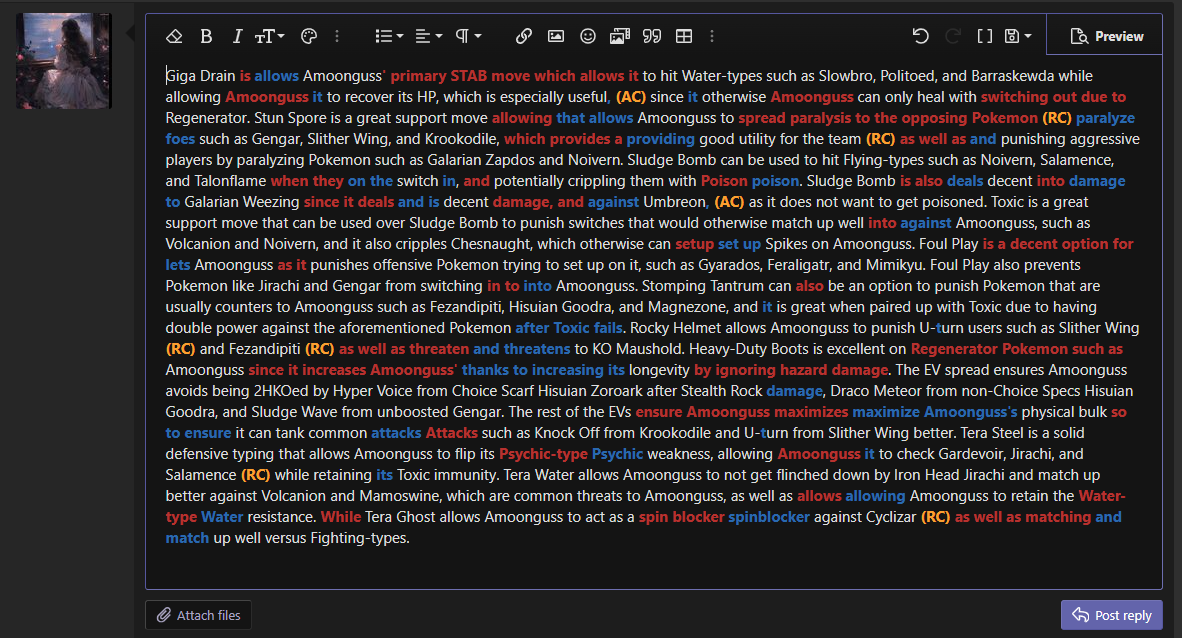Open the text color palette
The image size is (1182, 638).
[x=309, y=36]
